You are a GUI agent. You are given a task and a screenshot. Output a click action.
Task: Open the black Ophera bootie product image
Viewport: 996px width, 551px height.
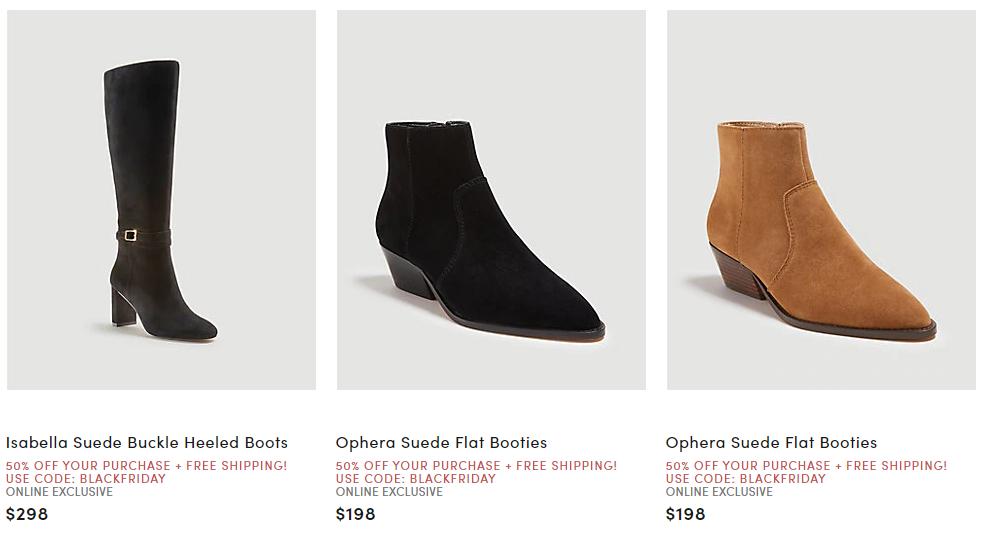point(491,200)
